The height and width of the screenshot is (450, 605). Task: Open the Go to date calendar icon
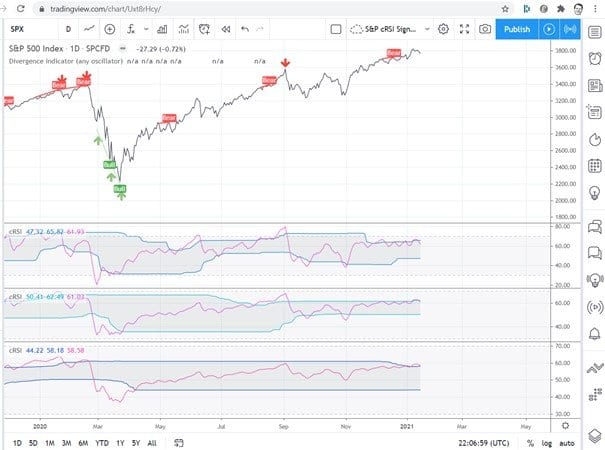(x=179, y=443)
